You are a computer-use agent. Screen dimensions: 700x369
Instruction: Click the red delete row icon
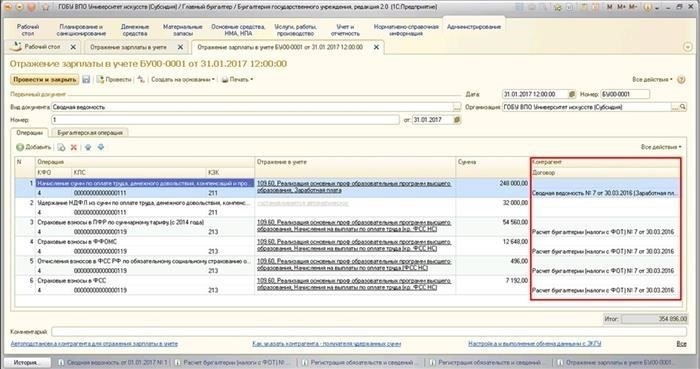[74, 147]
